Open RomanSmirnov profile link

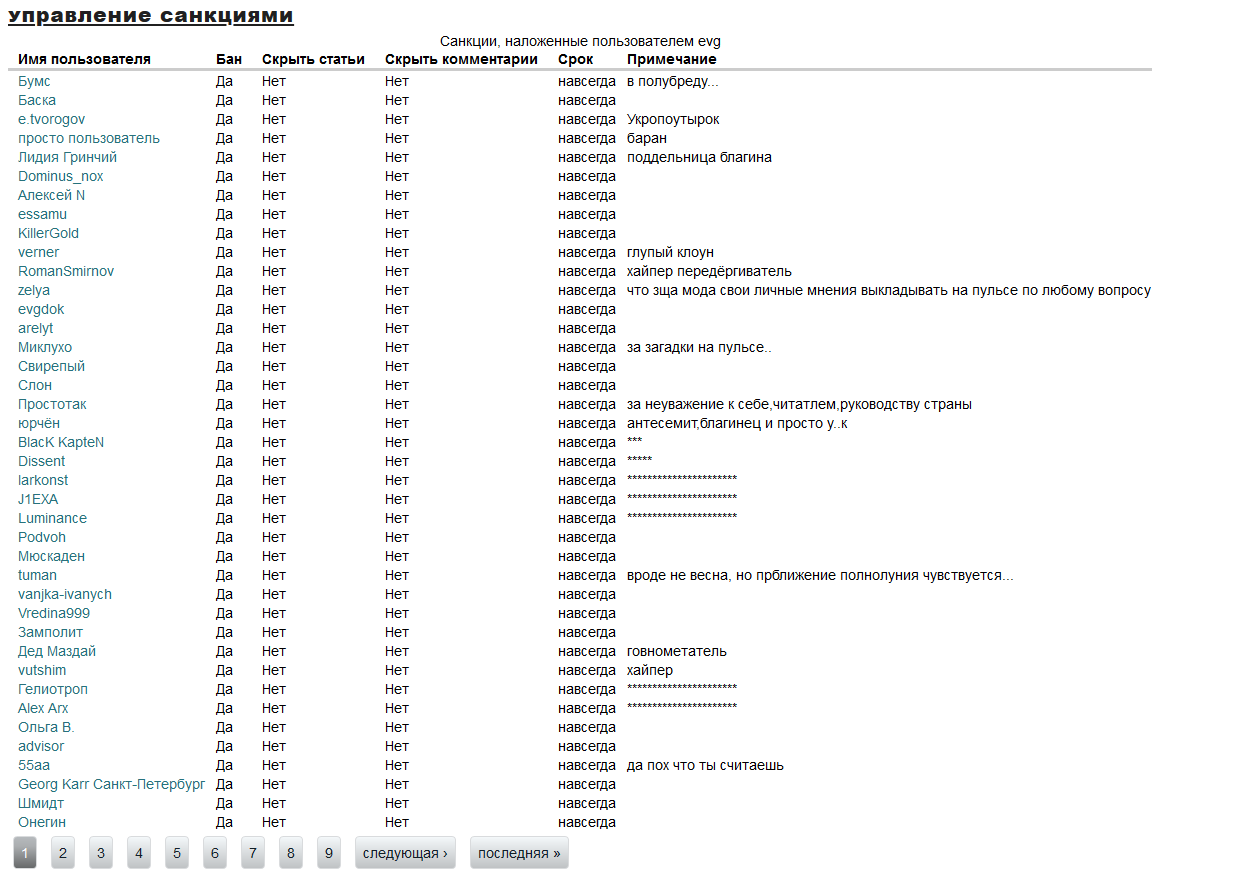pos(66,271)
